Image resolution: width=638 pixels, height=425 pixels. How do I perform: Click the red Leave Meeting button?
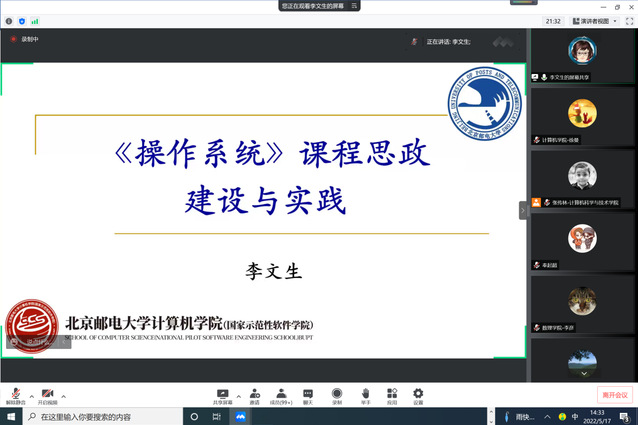(x=614, y=395)
